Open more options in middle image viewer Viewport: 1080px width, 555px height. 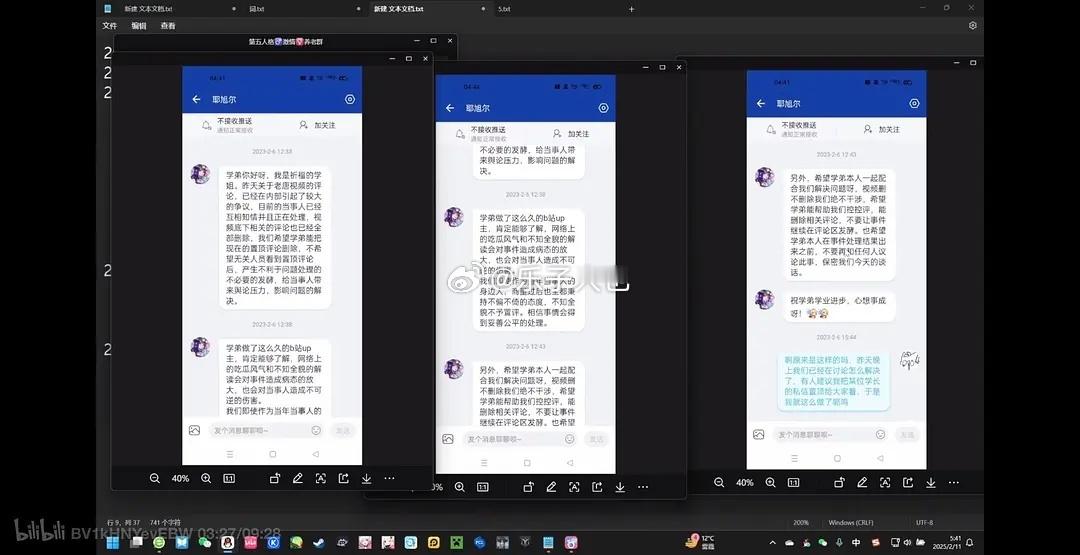coord(643,487)
